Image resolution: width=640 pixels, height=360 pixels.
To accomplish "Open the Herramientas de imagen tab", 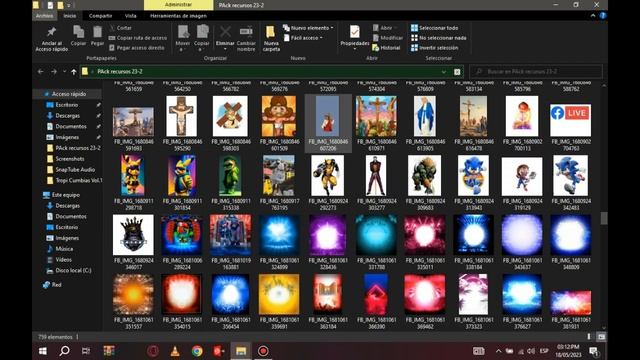I will [178, 16].
